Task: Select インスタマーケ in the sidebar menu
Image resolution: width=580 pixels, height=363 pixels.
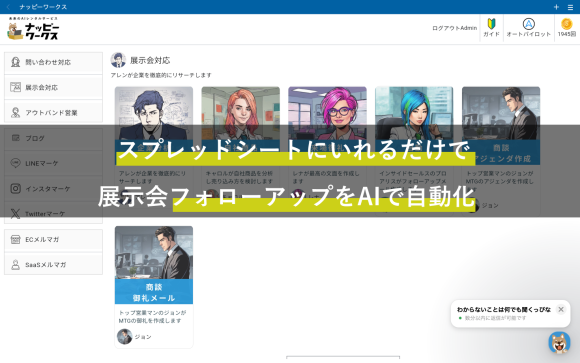Action: (x=53, y=188)
